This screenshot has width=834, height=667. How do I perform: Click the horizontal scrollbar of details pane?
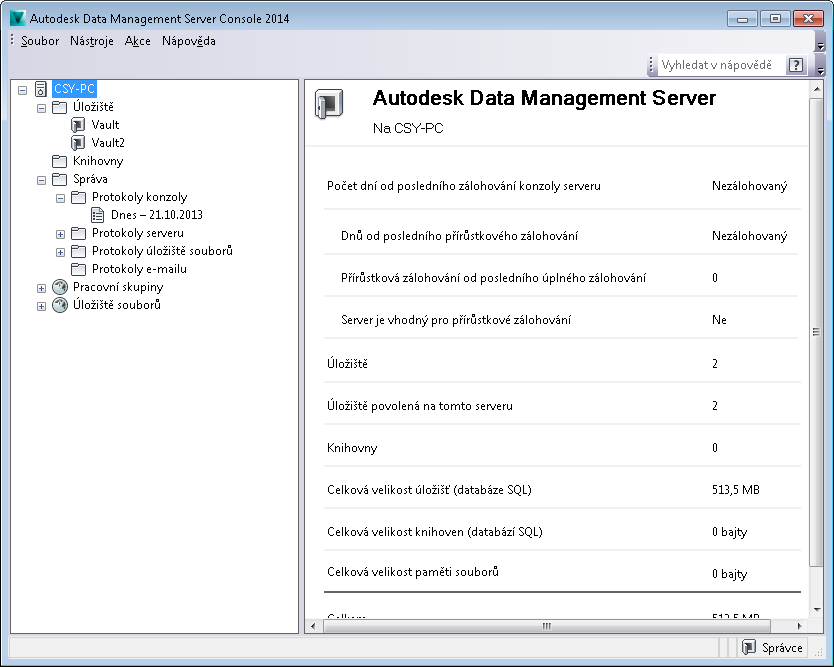(x=546, y=626)
